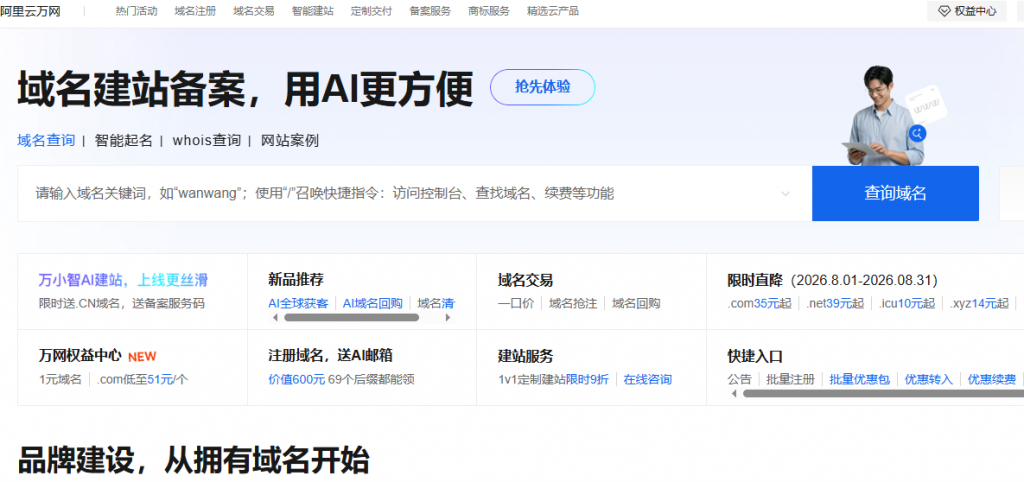Screen dimensions: 1024x482
Task: Click the man holding tablet illustration
Action: pos(882,116)
